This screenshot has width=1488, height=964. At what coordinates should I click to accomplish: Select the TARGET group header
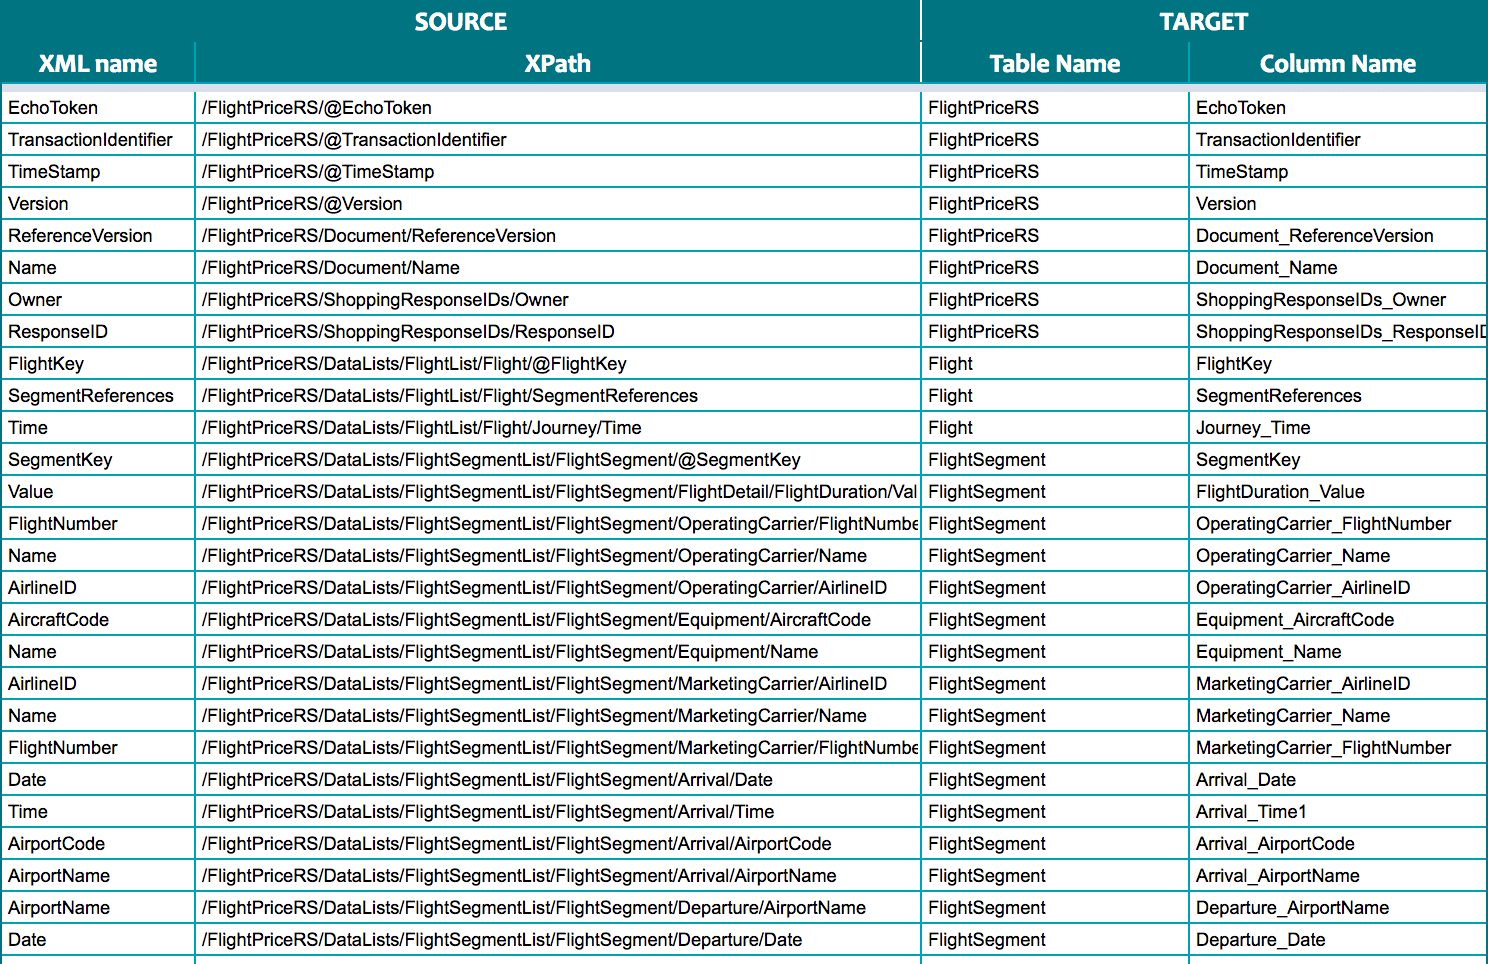[1204, 21]
